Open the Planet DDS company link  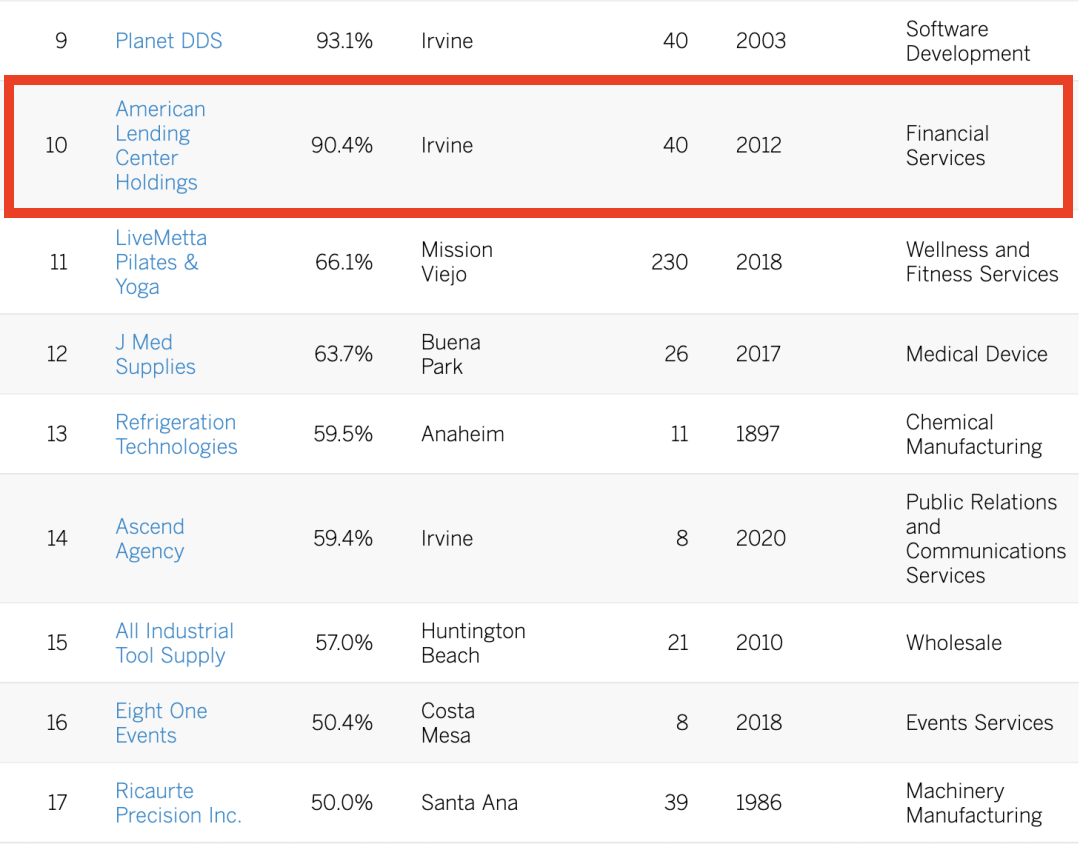pos(168,41)
